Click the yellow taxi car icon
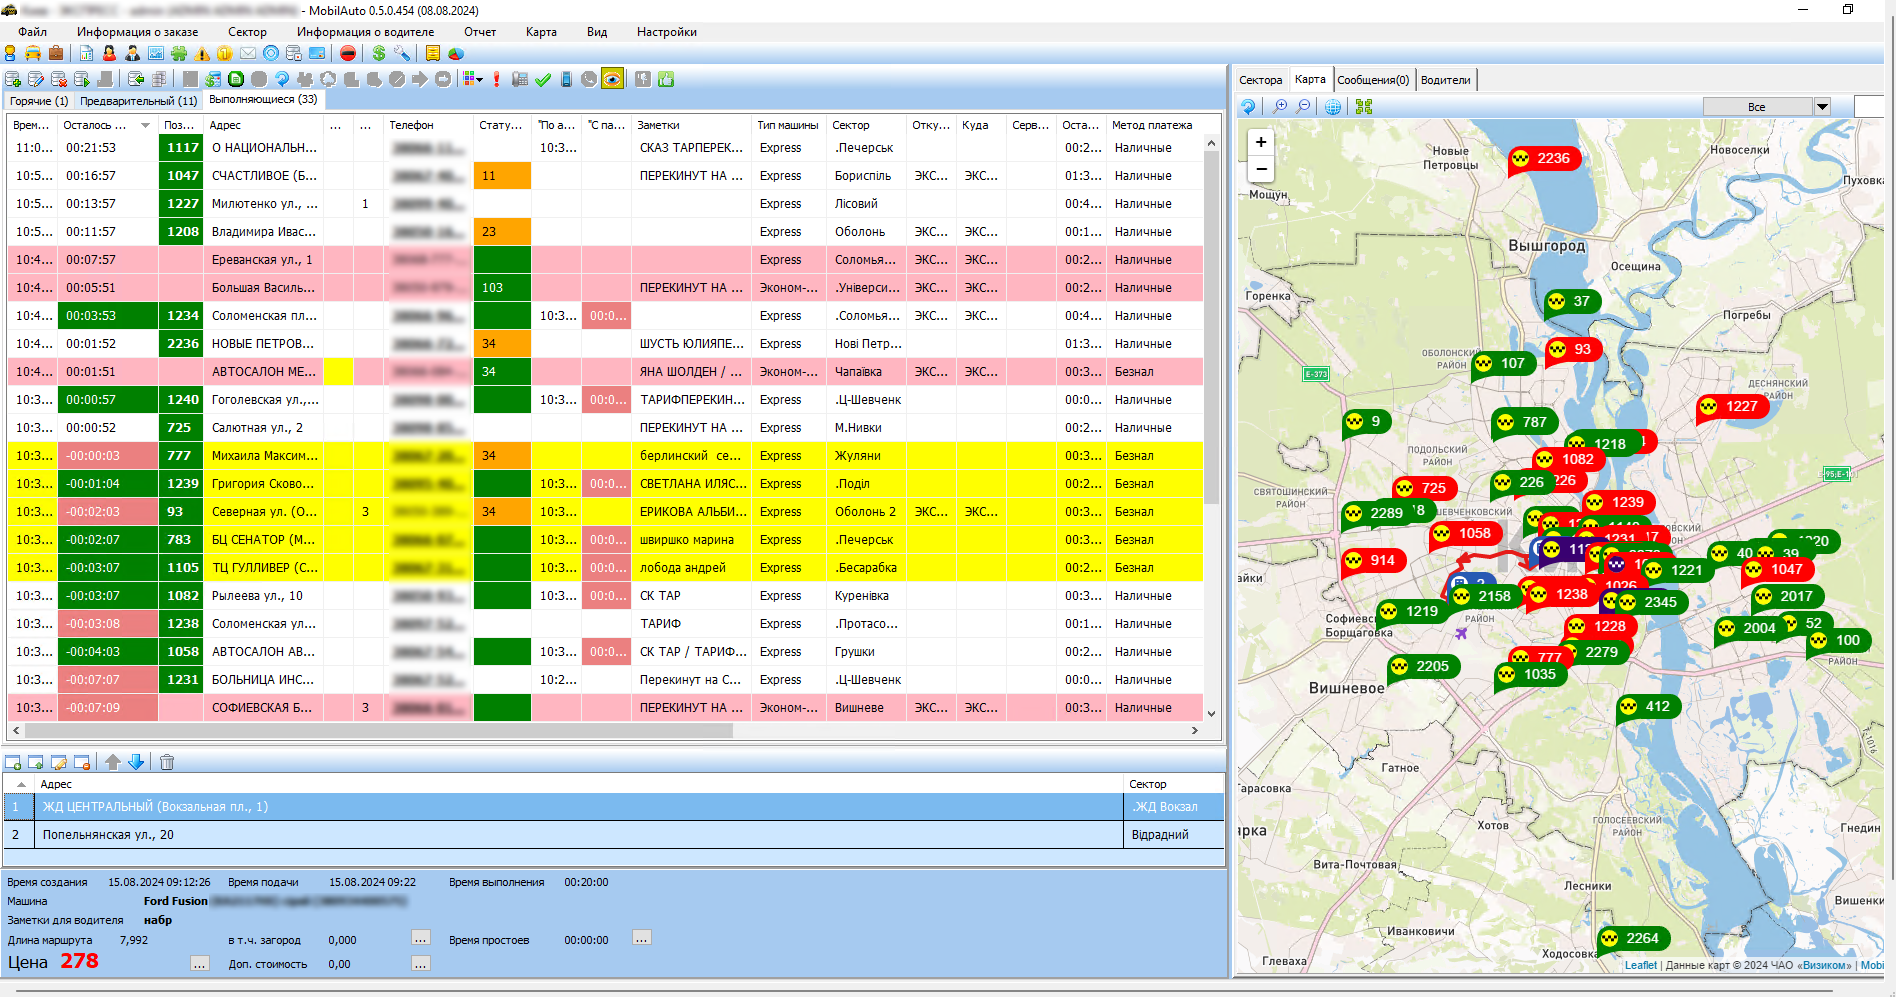 pos(33,54)
